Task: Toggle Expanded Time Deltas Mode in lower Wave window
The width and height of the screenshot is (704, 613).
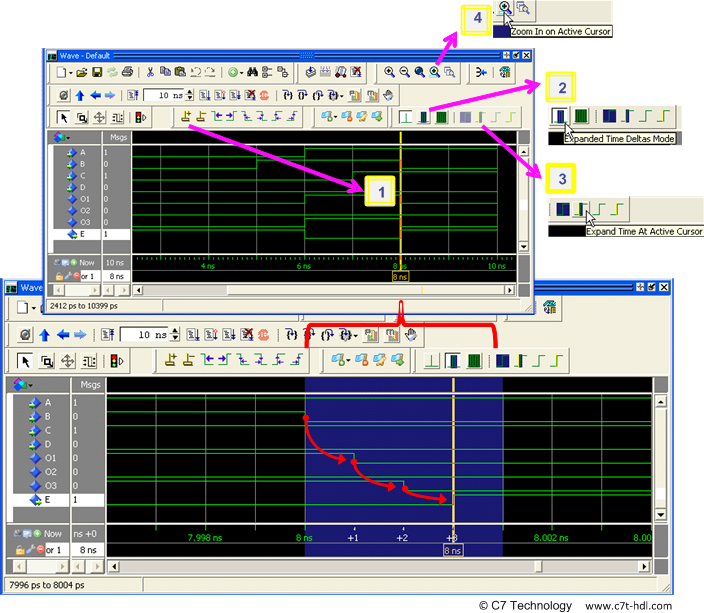Action: pyautogui.click(x=453, y=361)
